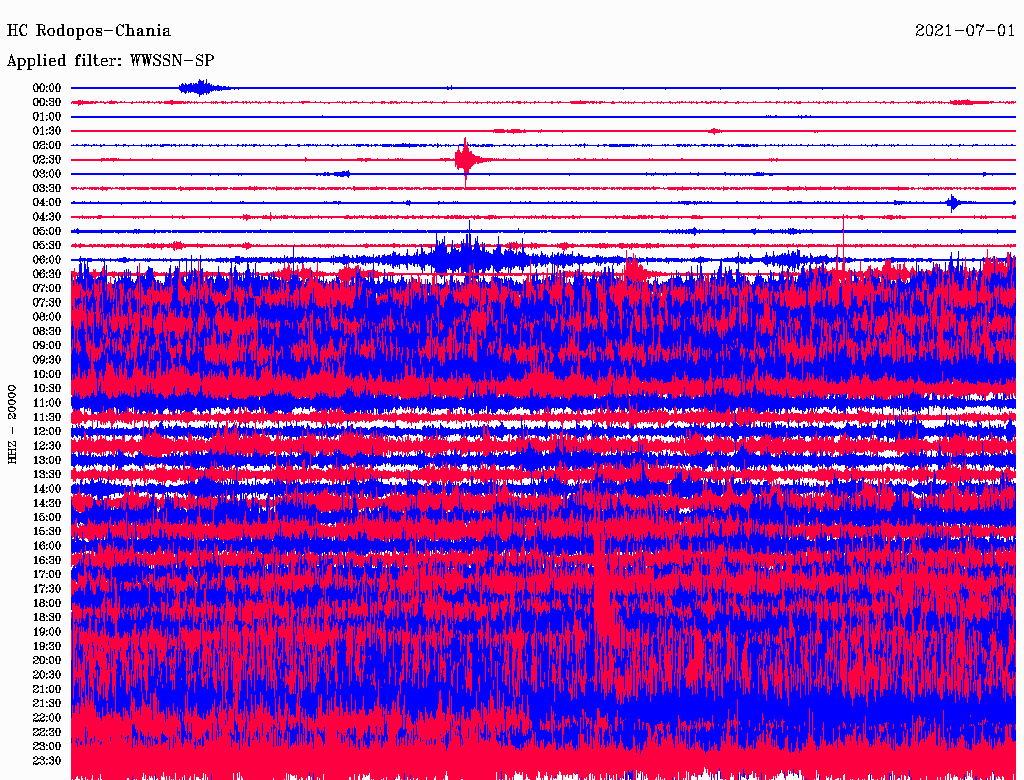Click the 12:00 time row label
The width and height of the screenshot is (1024, 780).
pyautogui.click(x=47, y=432)
